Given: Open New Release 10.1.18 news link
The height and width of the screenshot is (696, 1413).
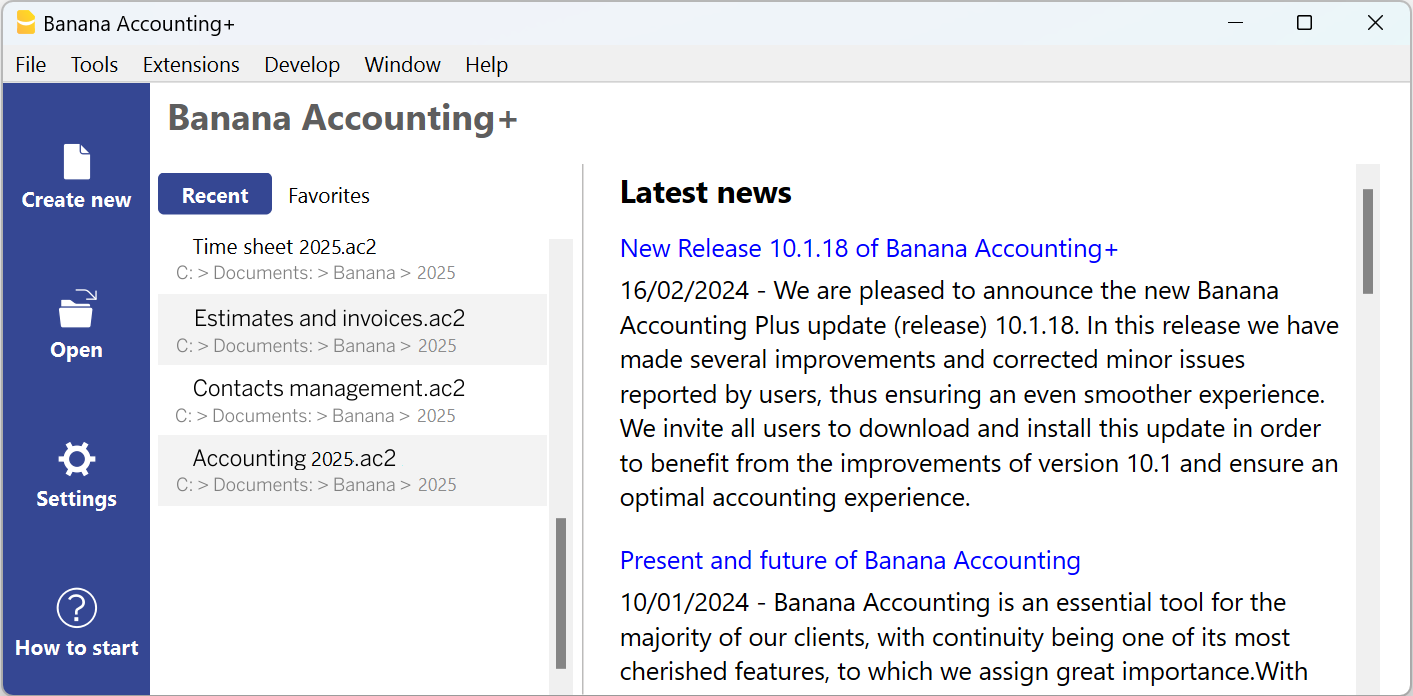Looking at the screenshot, I should pos(868,248).
